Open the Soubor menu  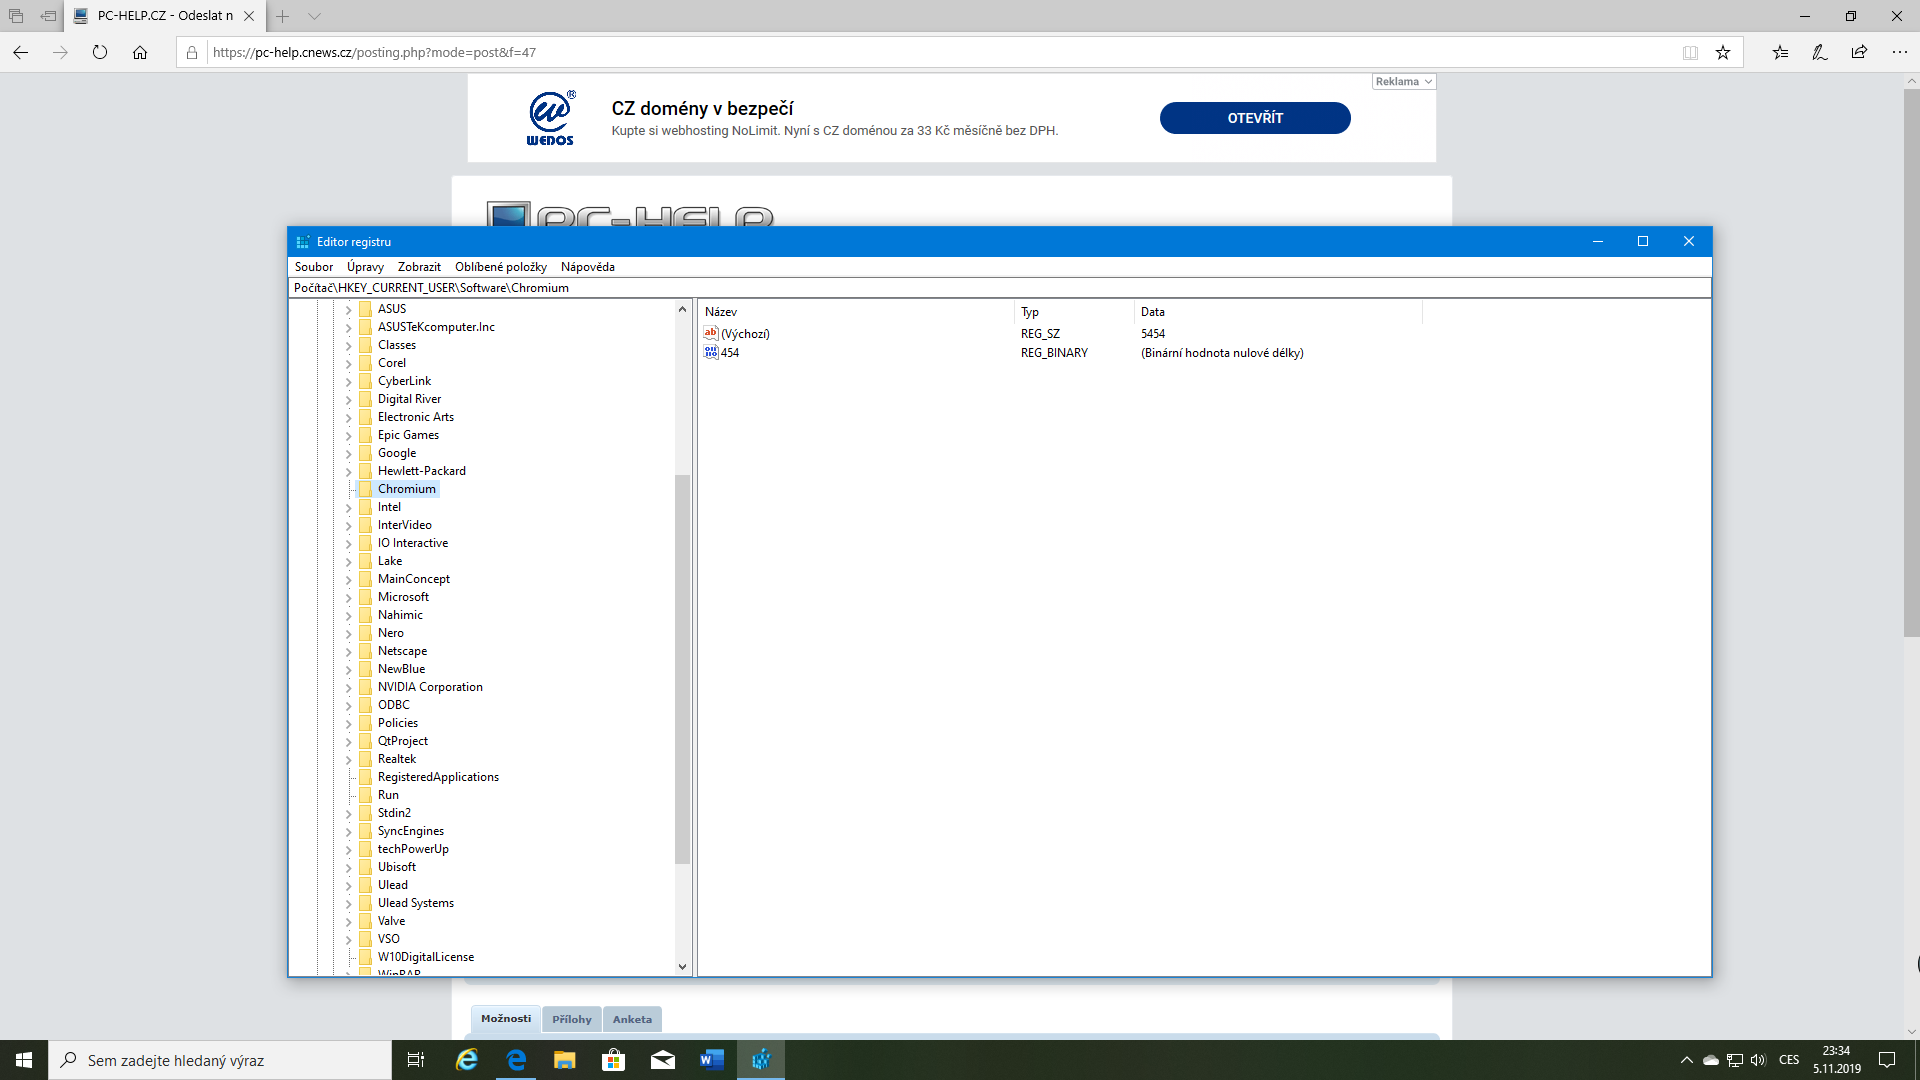(x=313, y=267)
